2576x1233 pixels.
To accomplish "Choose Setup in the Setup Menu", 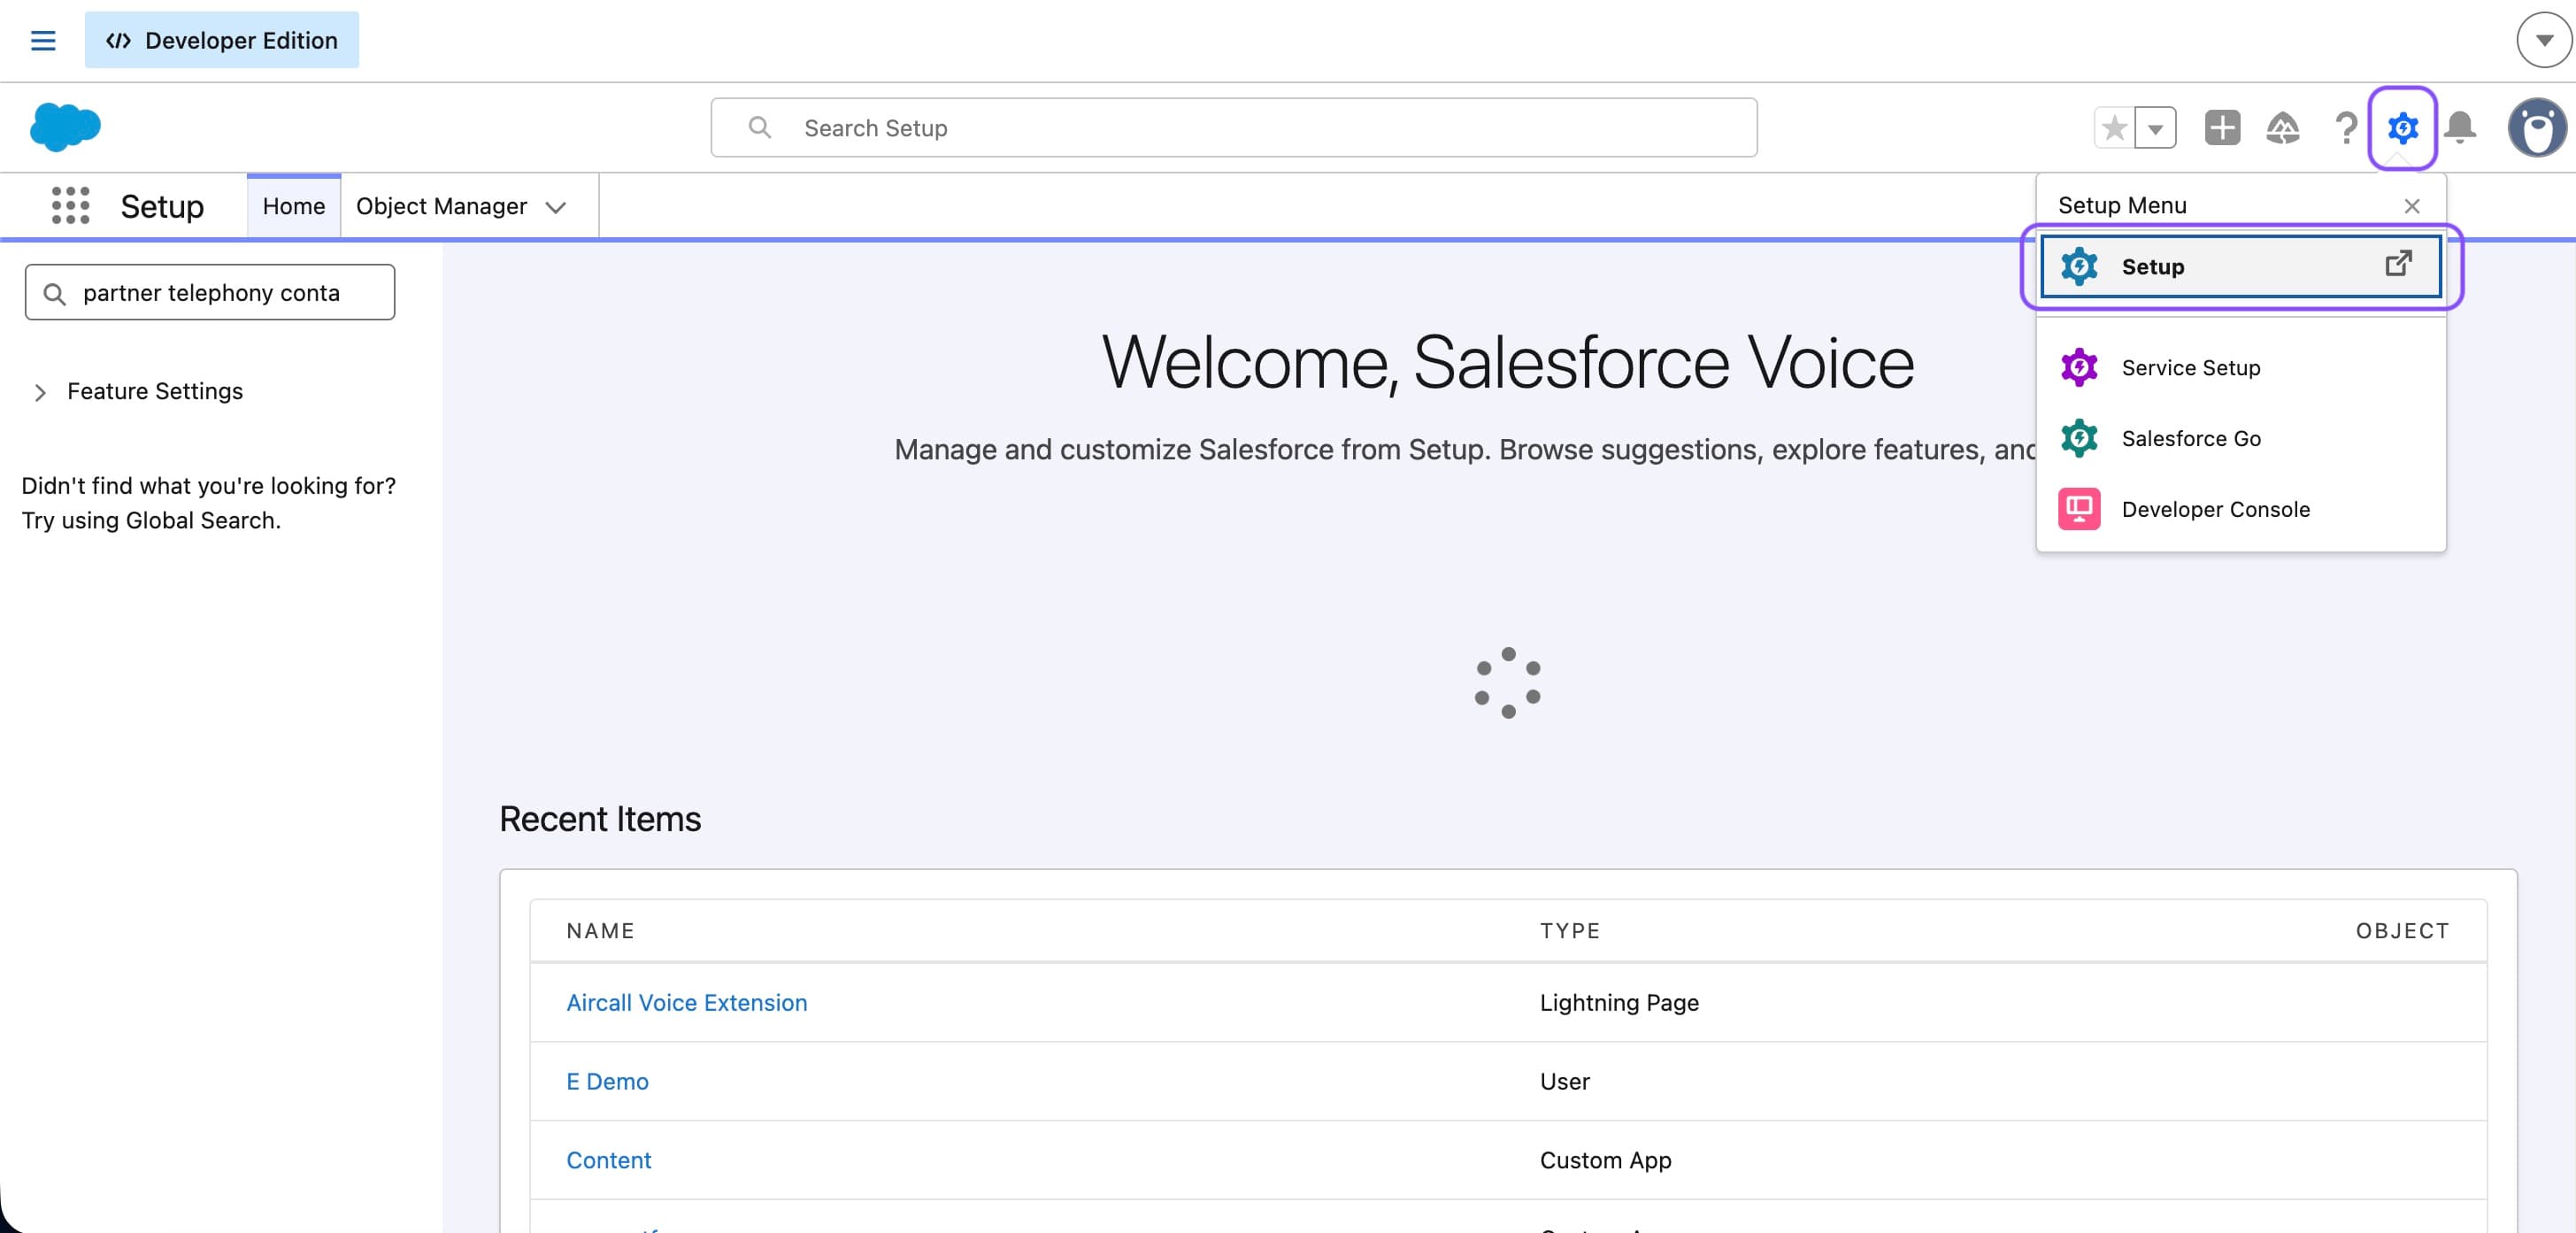I will (2240, 266).
